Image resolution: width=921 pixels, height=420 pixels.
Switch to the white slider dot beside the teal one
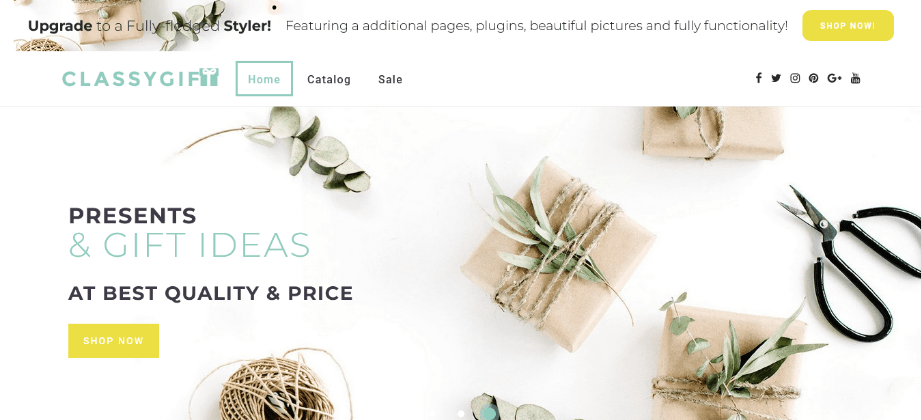pyautogui.click(x=460, y=414)
